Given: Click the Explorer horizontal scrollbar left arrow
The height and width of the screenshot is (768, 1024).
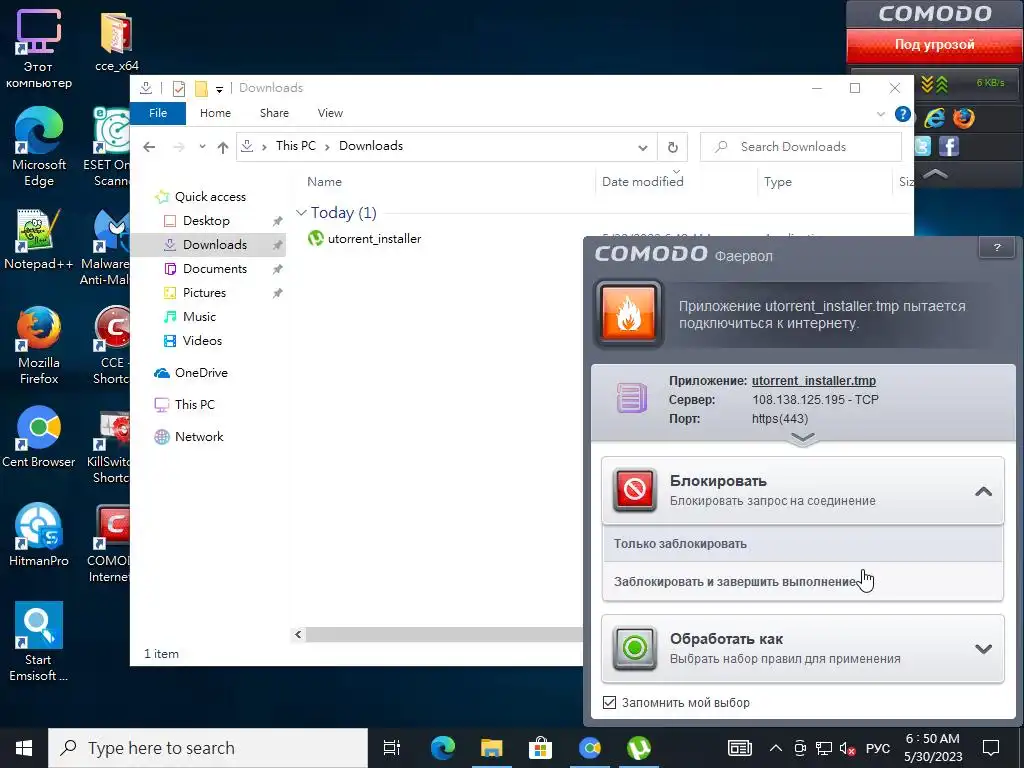Looking at the screenshot, I should click(x=298, y=634).
